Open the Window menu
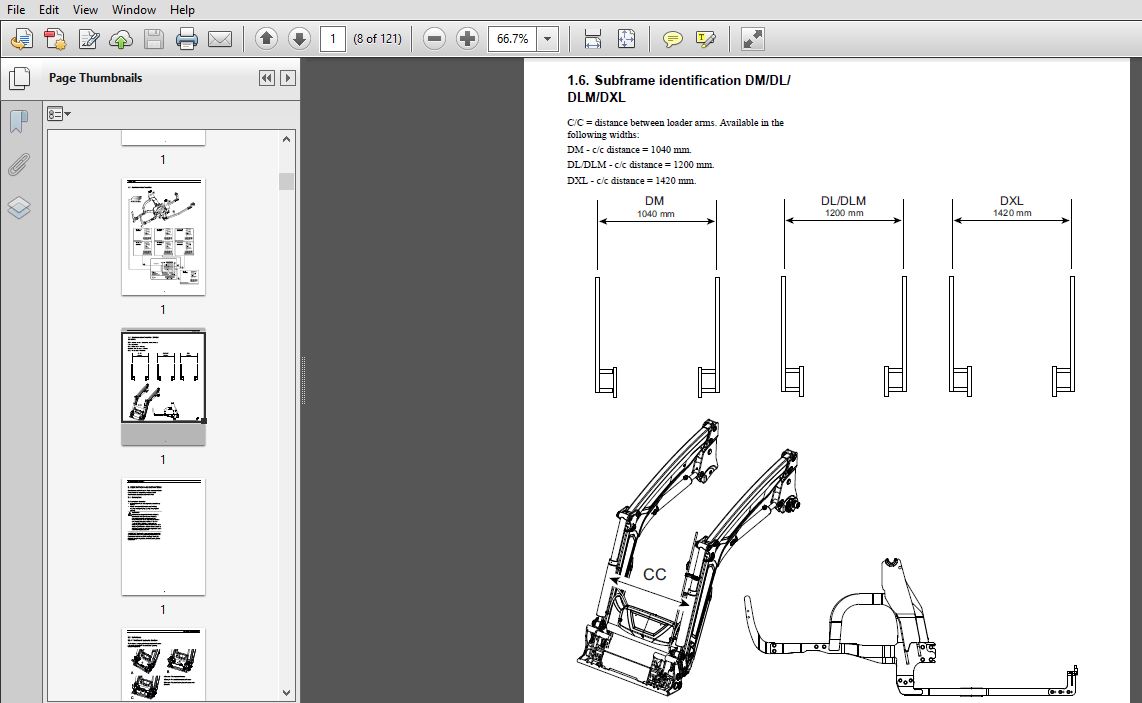The width and height of the screenshot is (1142, 703). click(133, 9)
